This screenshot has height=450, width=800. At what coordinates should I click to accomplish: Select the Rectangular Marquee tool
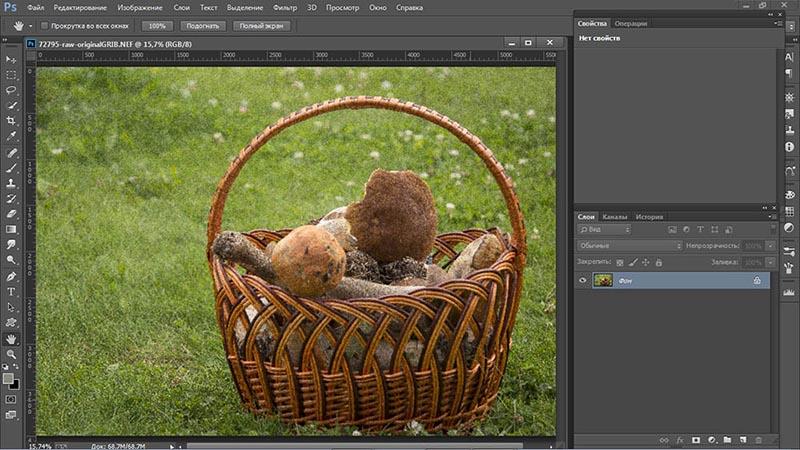[x=11, y=75]
